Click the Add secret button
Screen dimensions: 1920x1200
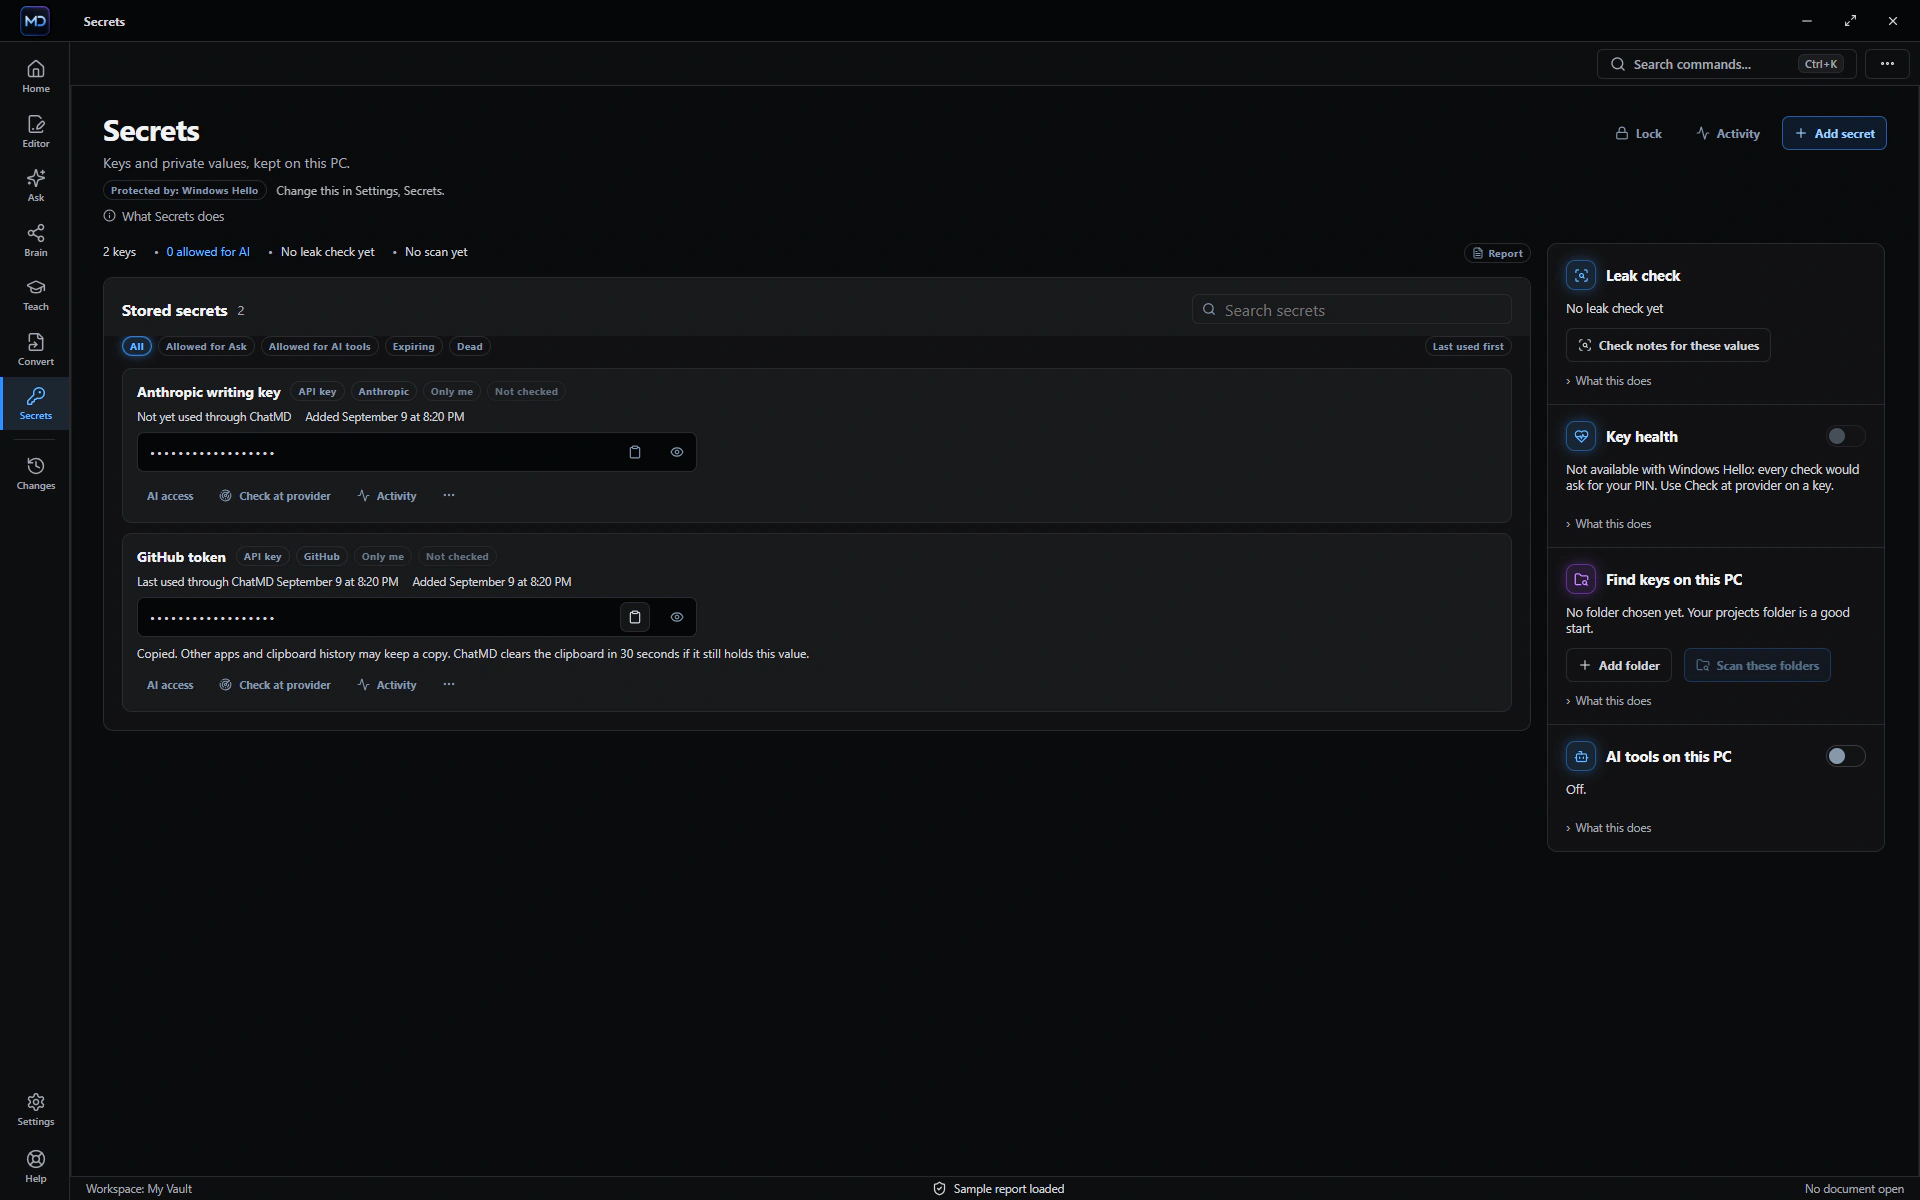pos(1834,133)
